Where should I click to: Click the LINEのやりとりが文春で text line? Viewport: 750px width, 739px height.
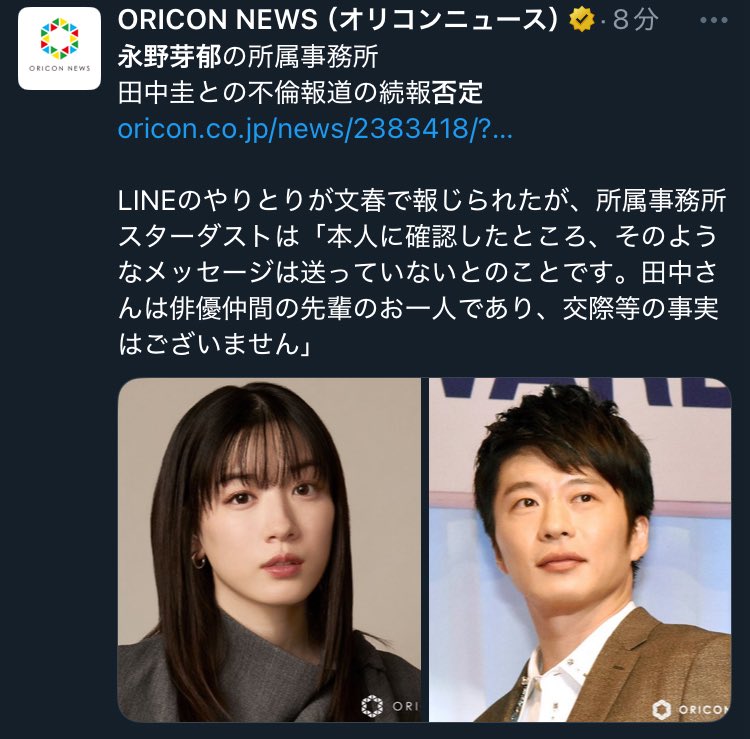422,200
